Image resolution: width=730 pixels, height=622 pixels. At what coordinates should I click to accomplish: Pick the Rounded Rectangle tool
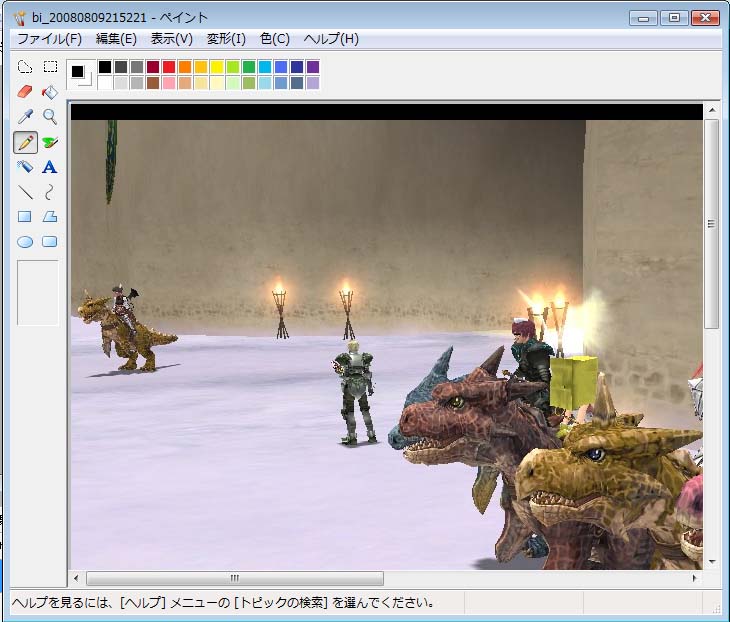[50, 242]
